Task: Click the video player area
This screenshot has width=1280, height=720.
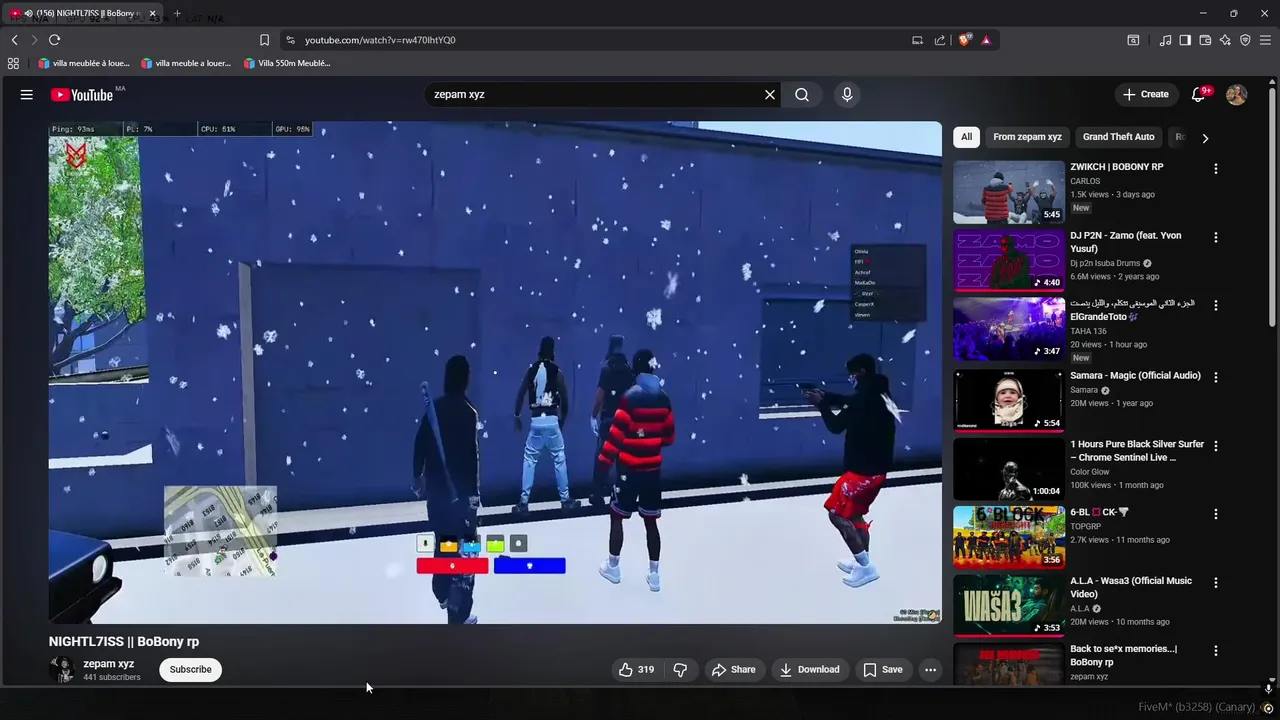Action: point(495,373)
